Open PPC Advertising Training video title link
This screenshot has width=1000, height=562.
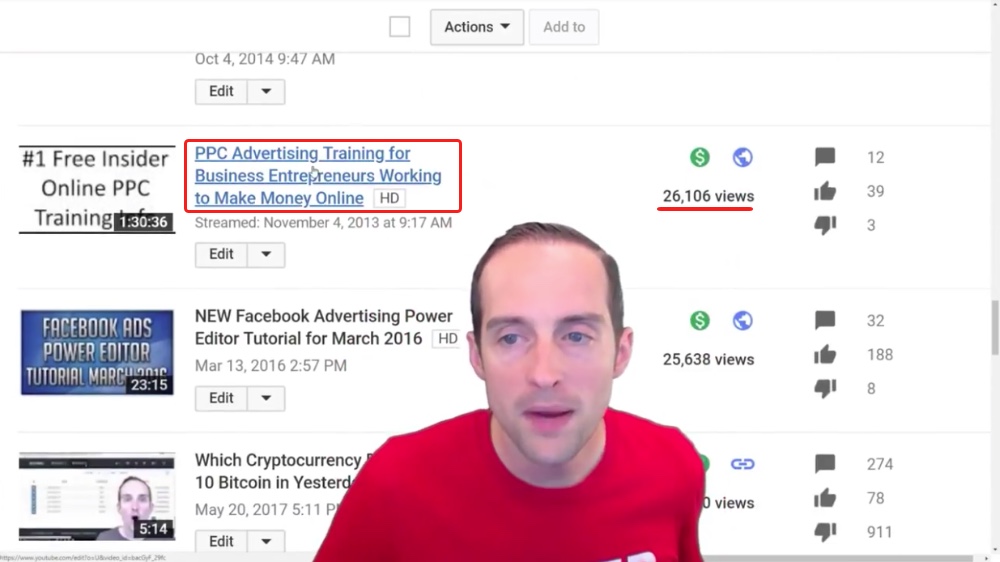click(318, 175)
